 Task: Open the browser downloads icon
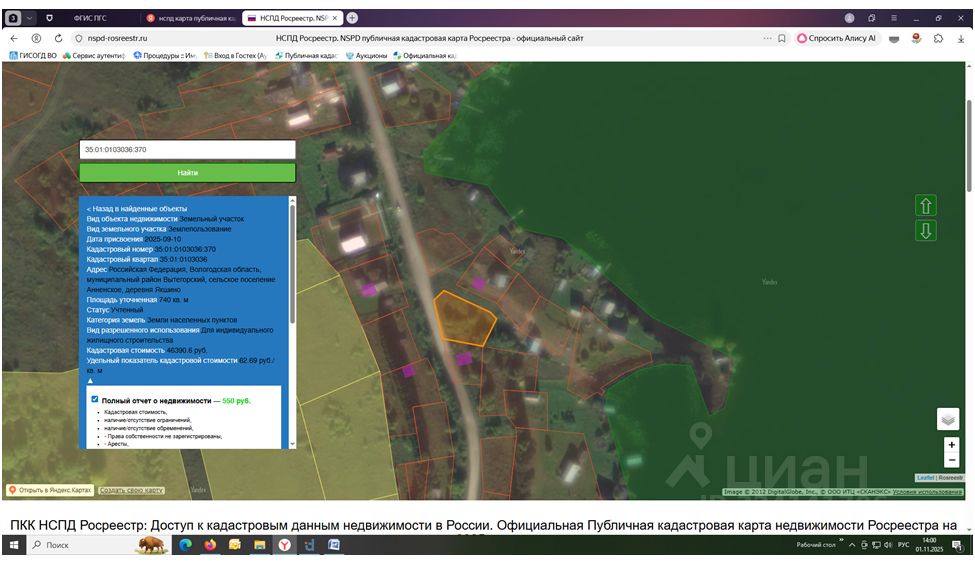(x=961, y=39)
